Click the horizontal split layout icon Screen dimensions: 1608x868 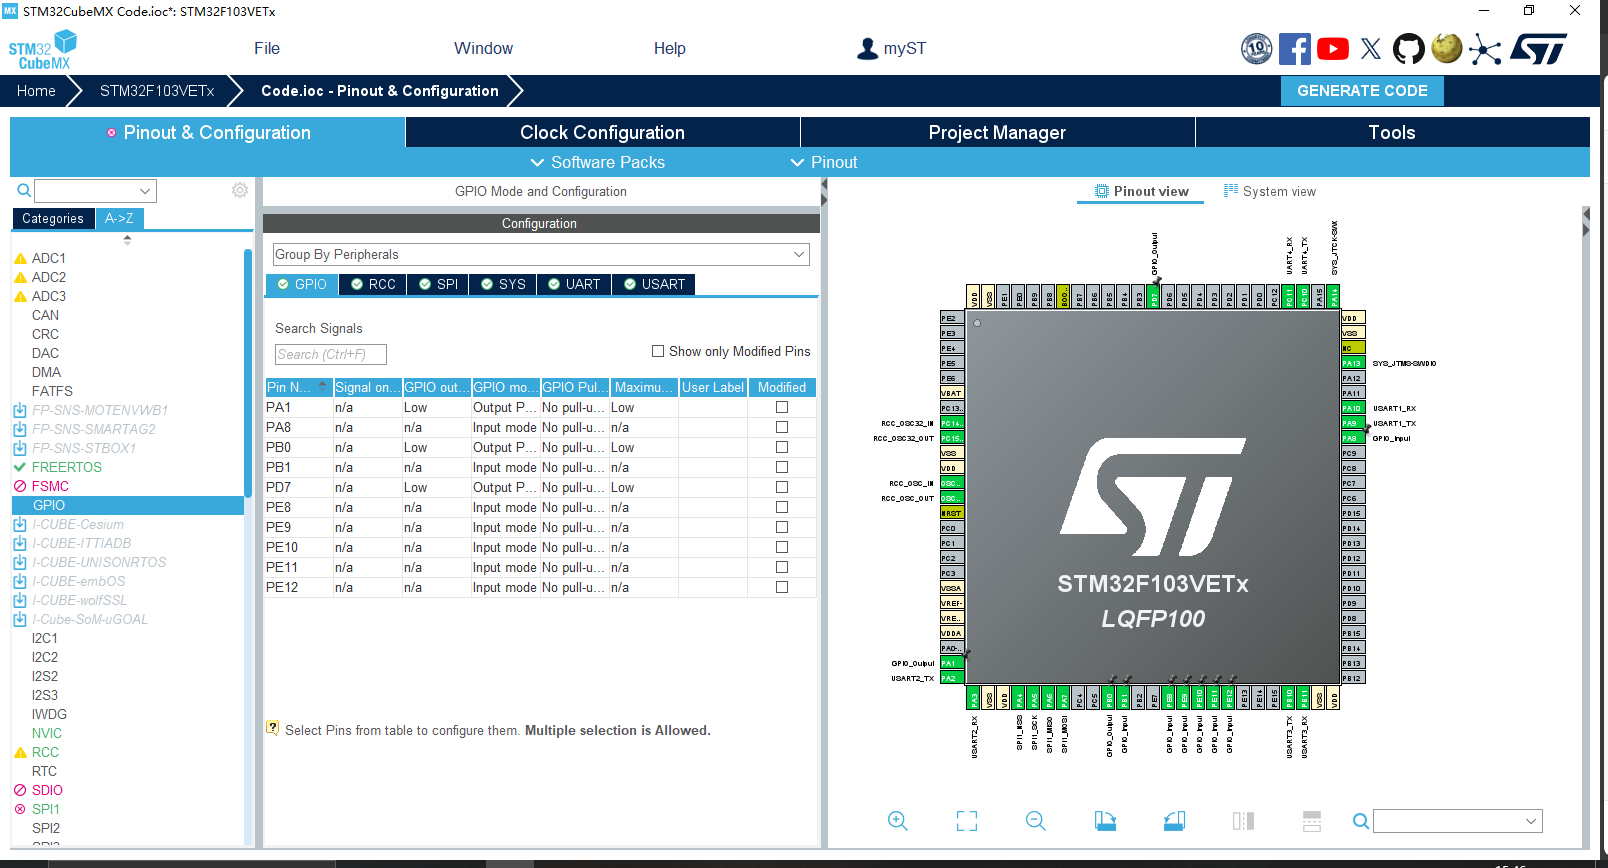1312,821
